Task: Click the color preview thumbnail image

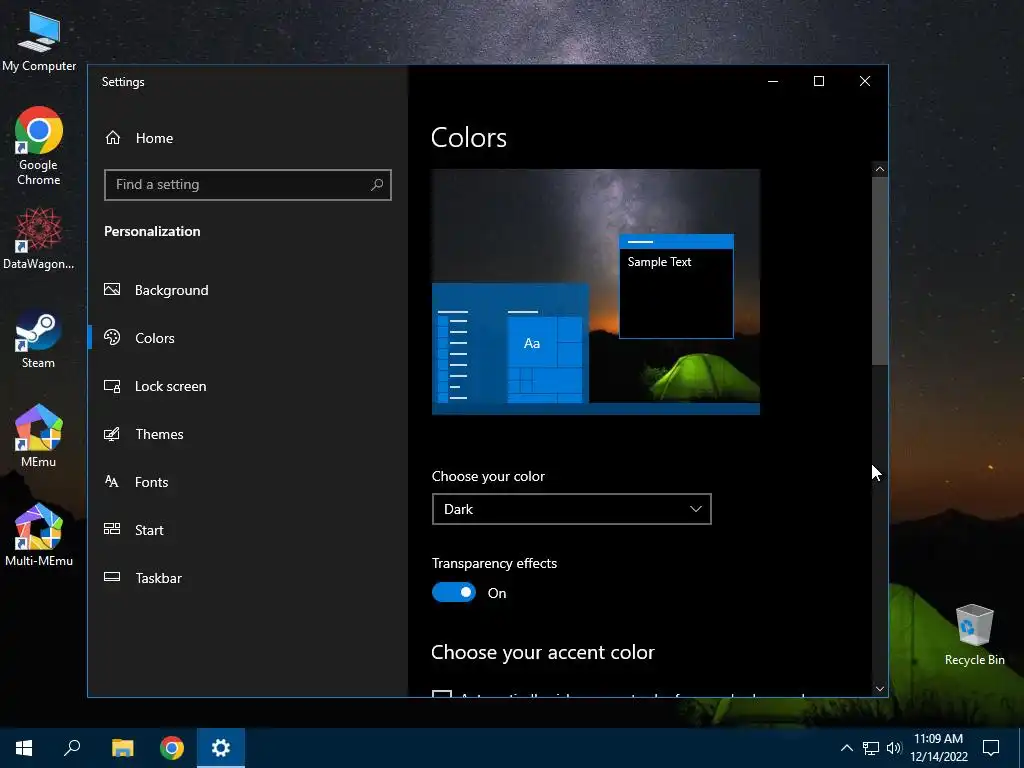Action: pos(596,292)
